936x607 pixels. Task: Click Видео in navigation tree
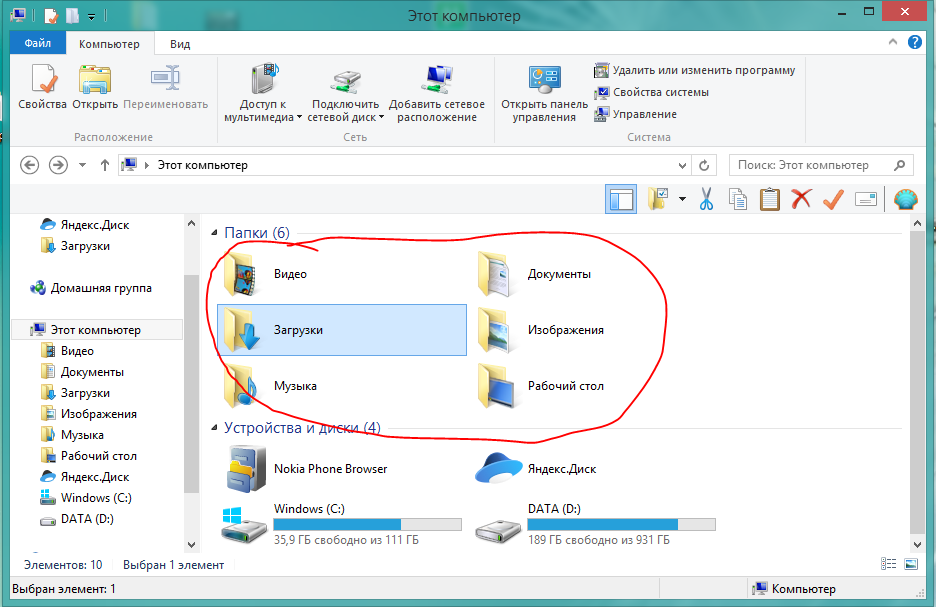click(67, 351)
